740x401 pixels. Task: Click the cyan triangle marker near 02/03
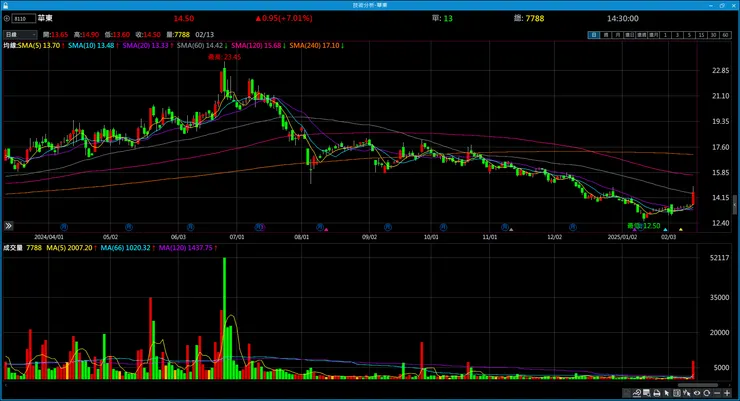(665, 230)
